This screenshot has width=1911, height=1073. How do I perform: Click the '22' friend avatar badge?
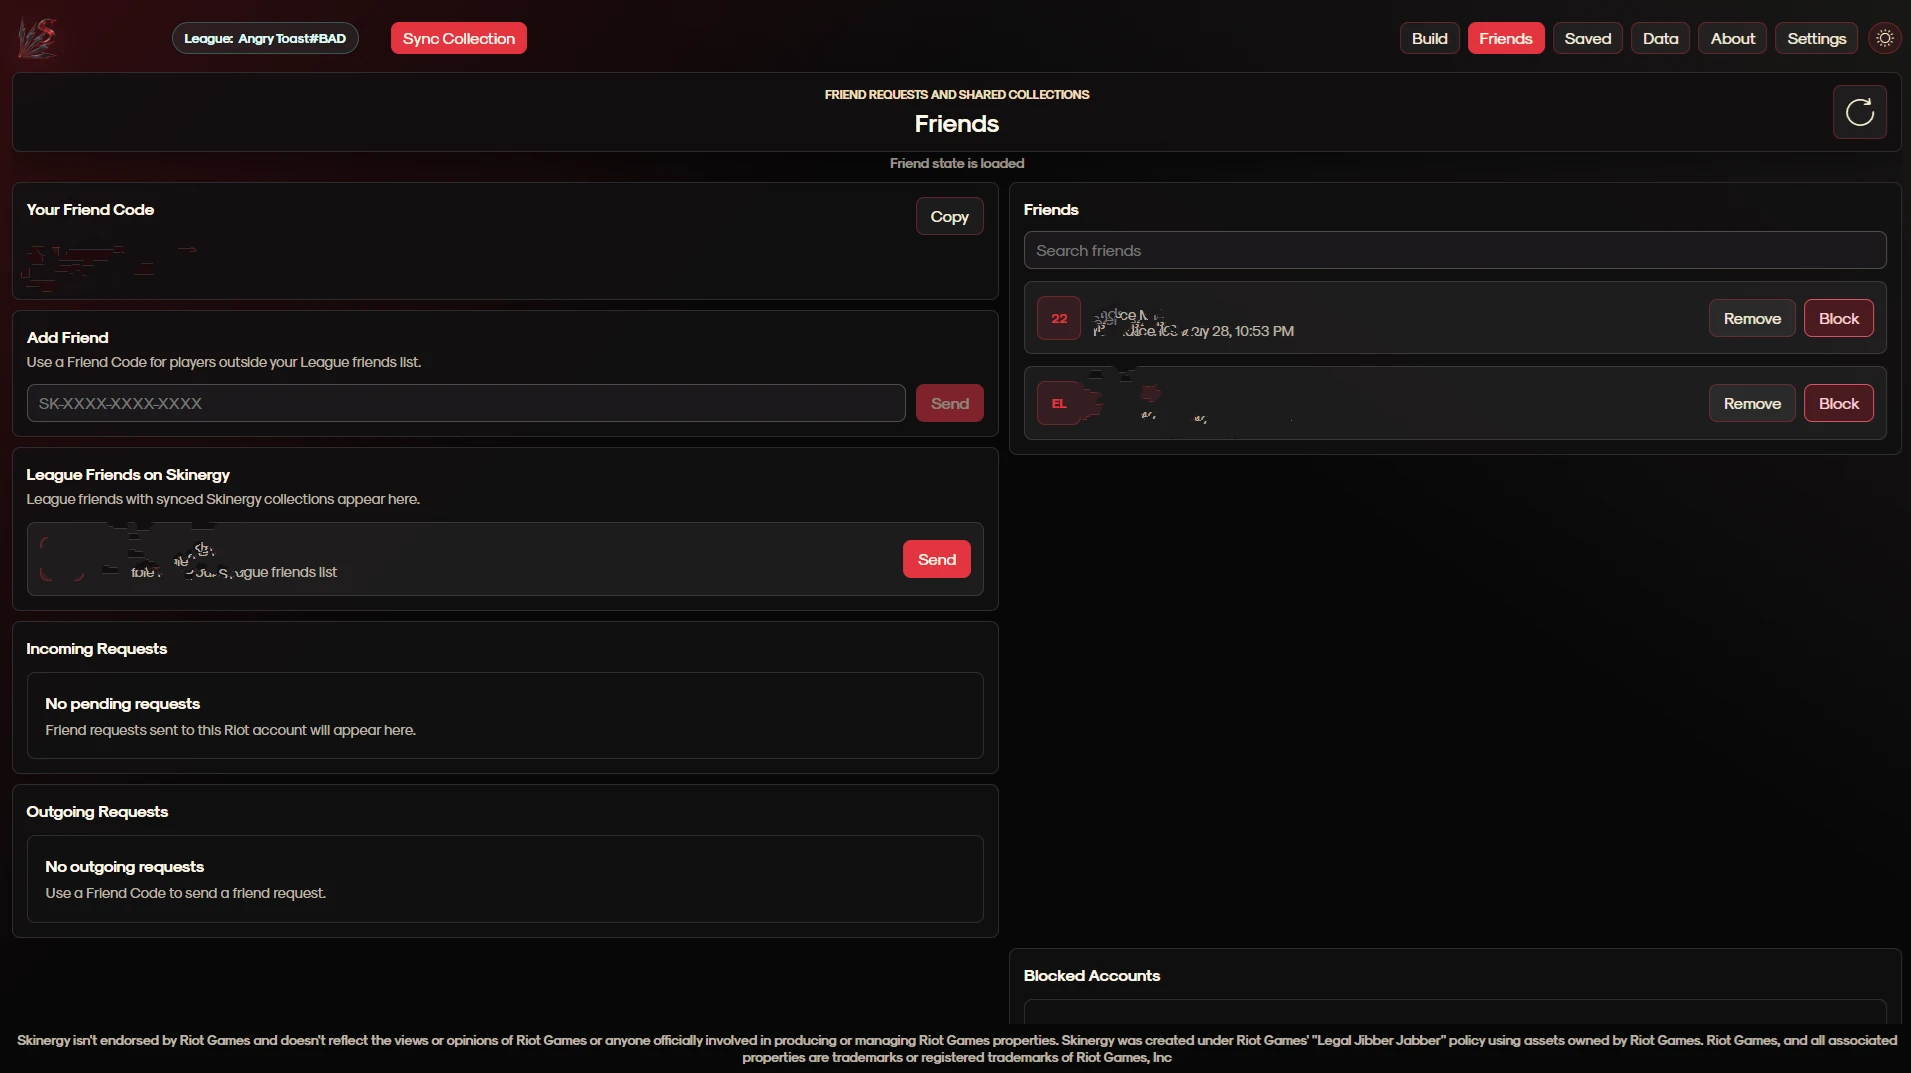click(1059, 319)
